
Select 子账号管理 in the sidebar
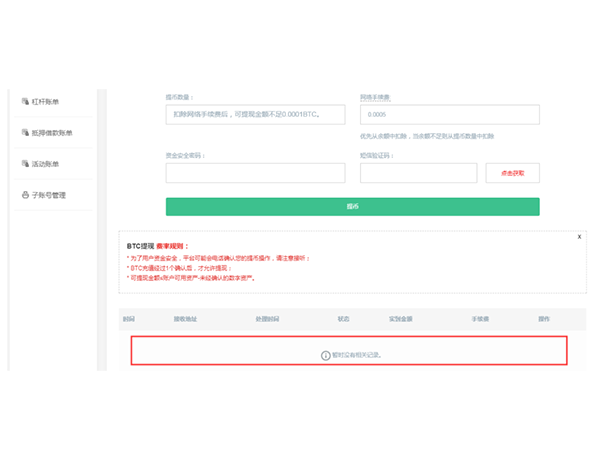[x=50, y=195]
